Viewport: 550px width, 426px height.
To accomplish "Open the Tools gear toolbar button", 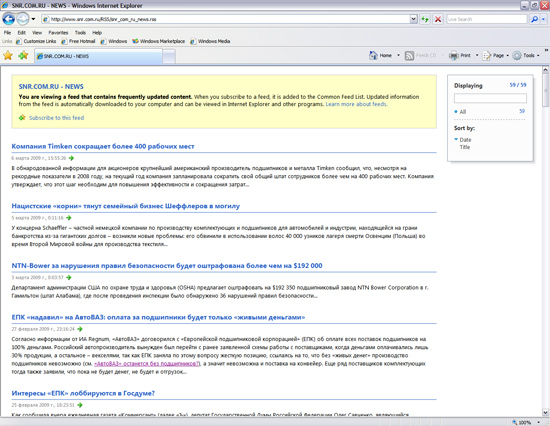I will (x=523, y=55).
